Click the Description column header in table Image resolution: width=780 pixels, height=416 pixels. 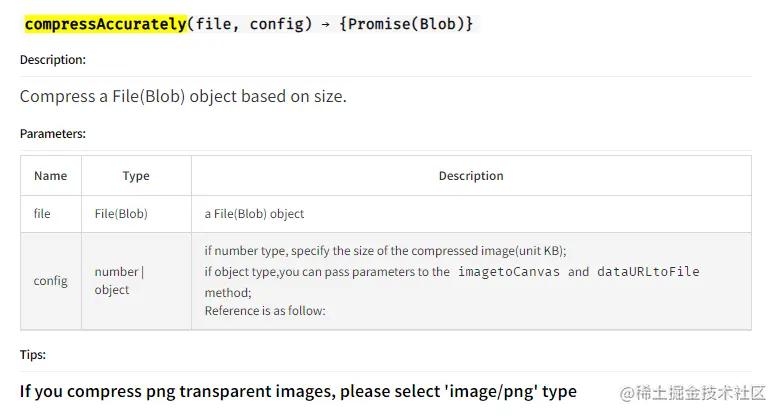[x=471, y=176]
